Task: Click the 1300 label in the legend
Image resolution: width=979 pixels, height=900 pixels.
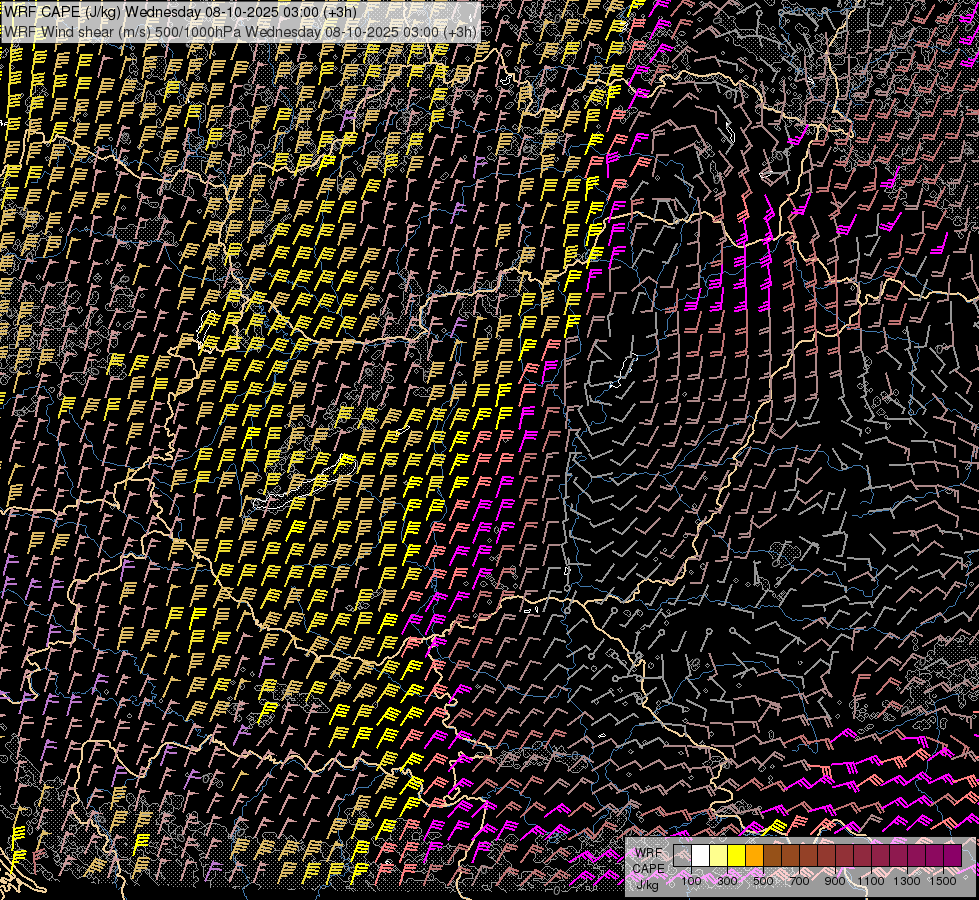Action: coord(907,881)
